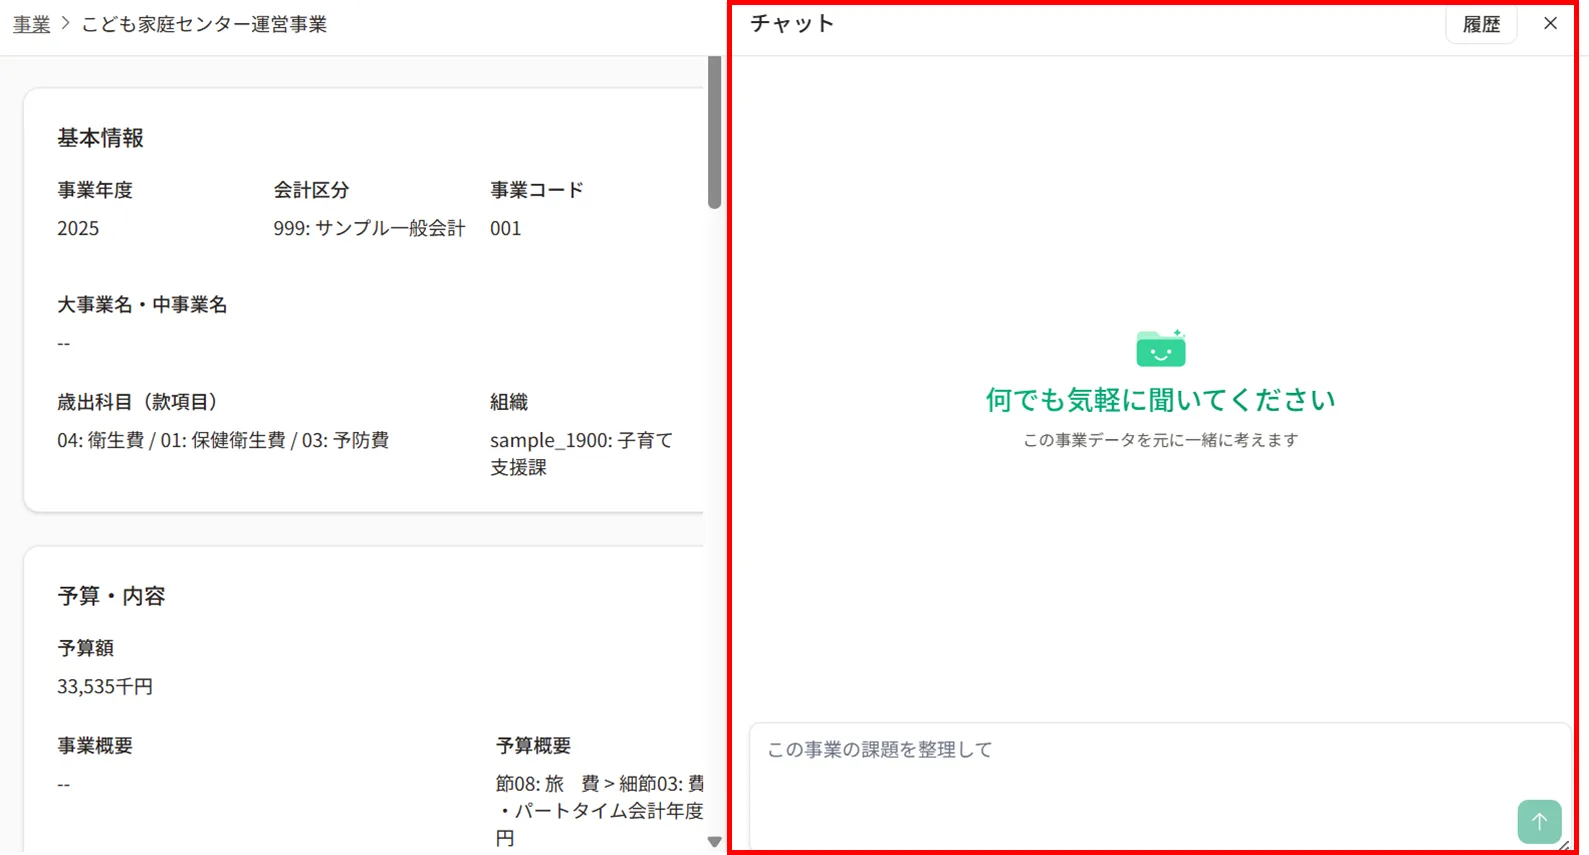Click the 予算概要 label

(x=533, y=746)
